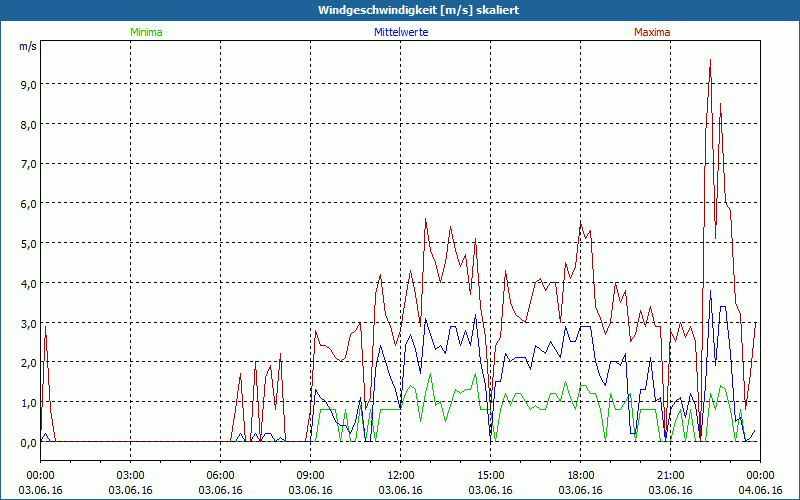Click the 21:00 time axis label
Viewport: 800px width, 500px height.
point(670,475)
